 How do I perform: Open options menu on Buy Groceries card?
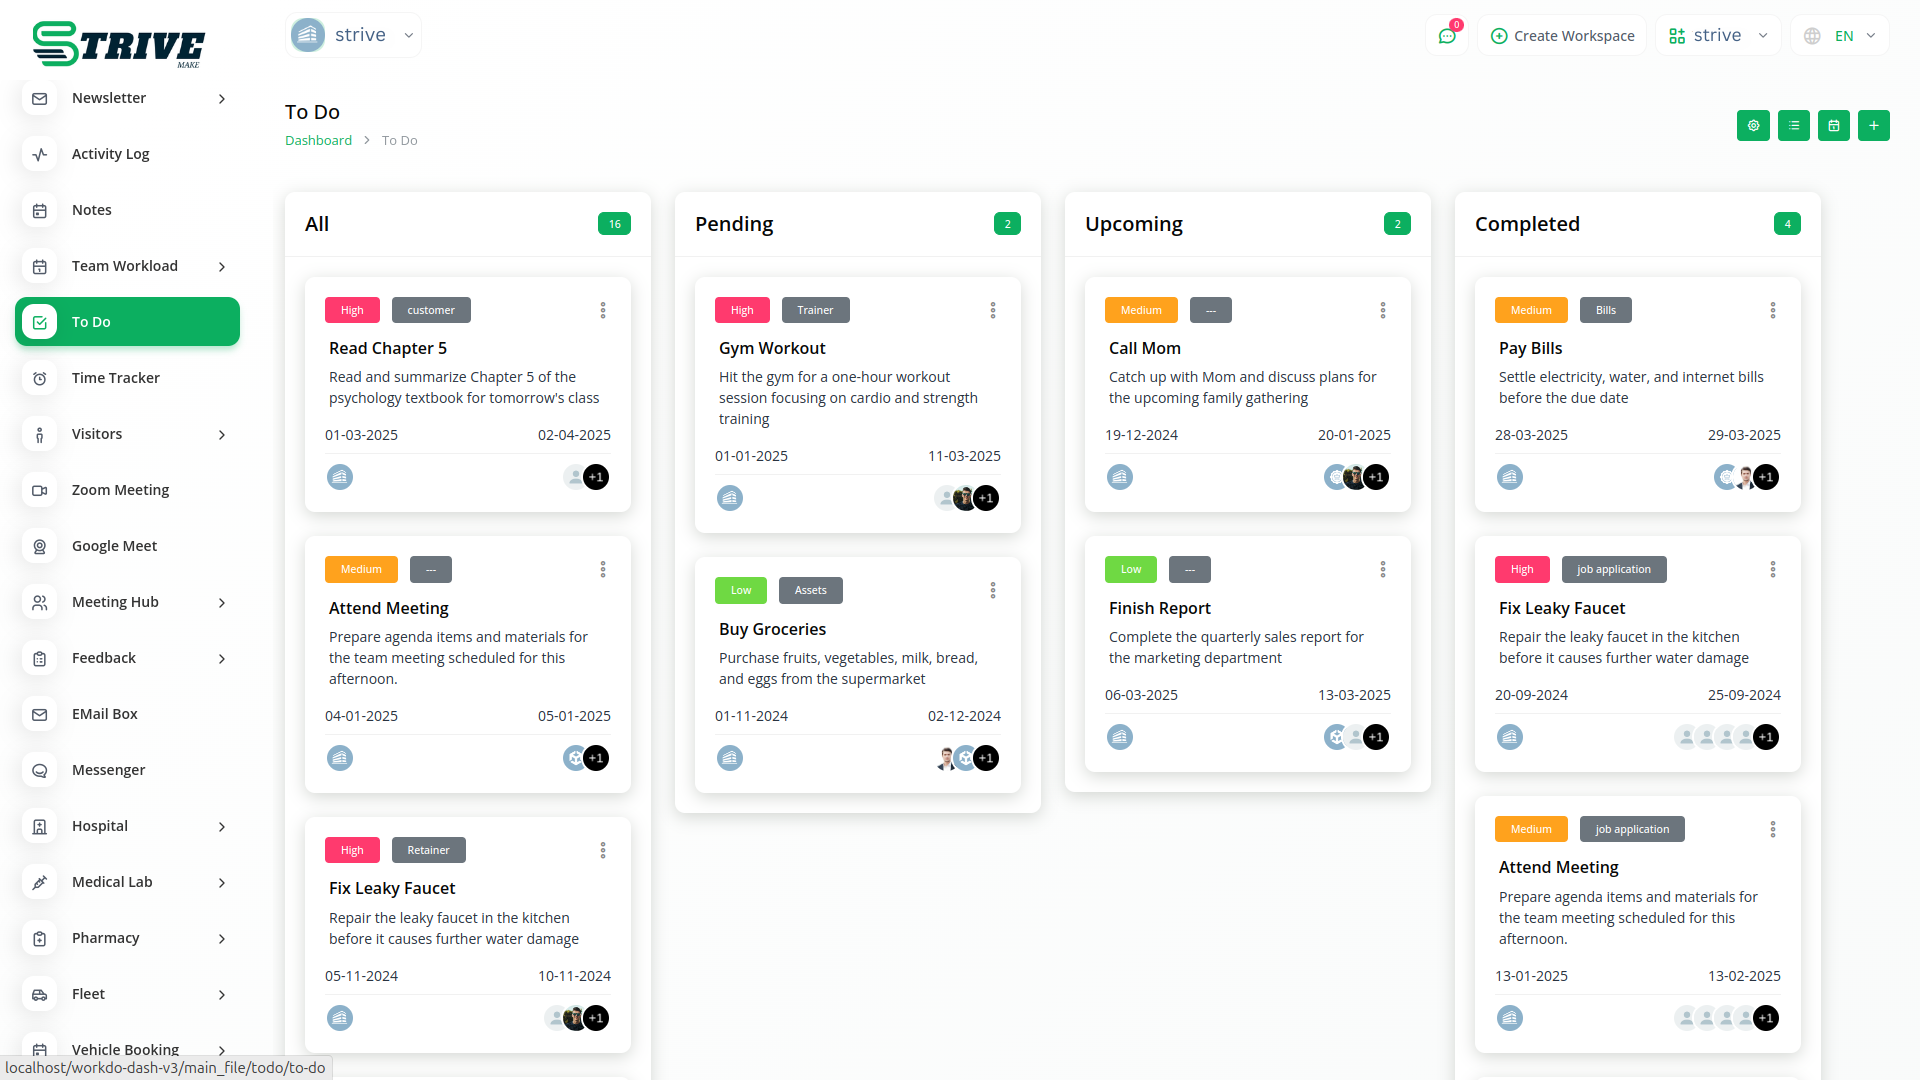pyautogui.click(x=992, y=591)
